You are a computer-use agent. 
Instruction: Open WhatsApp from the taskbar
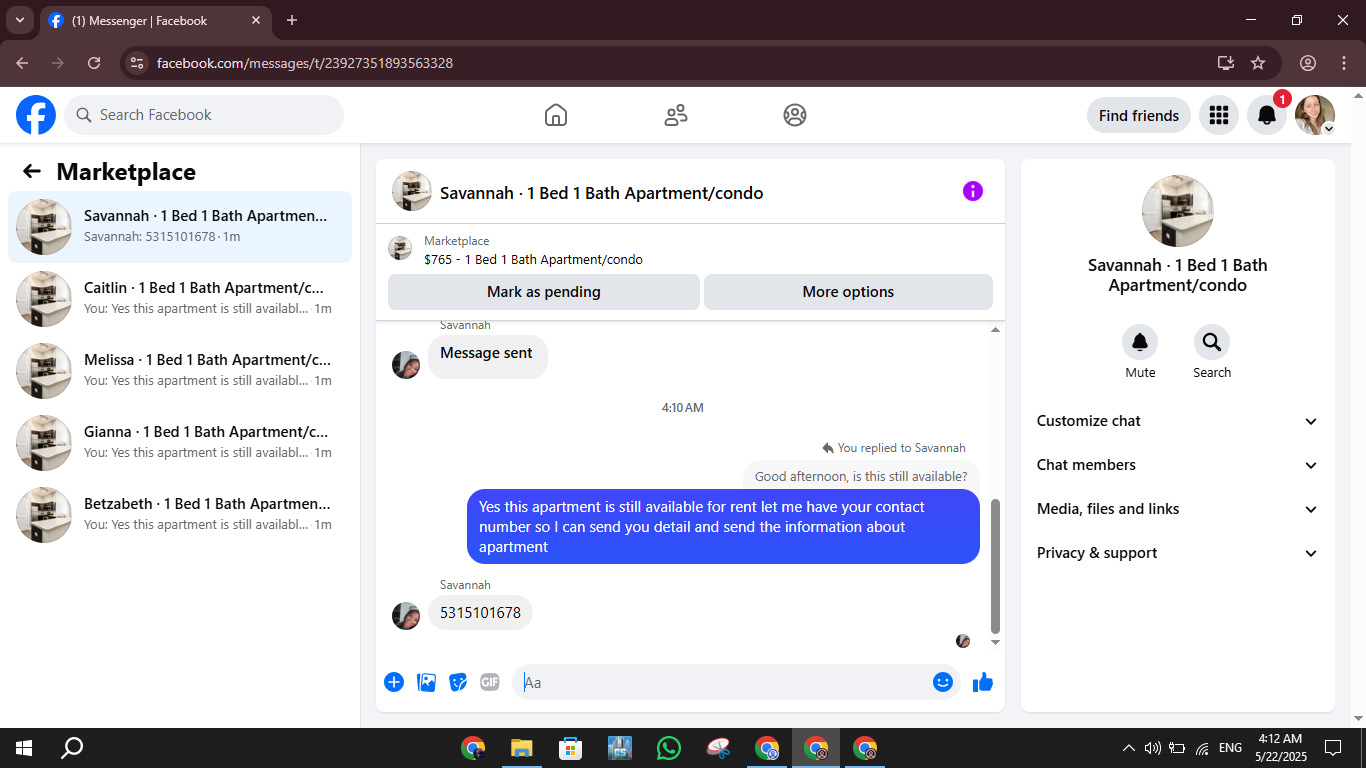click(668, 748)
